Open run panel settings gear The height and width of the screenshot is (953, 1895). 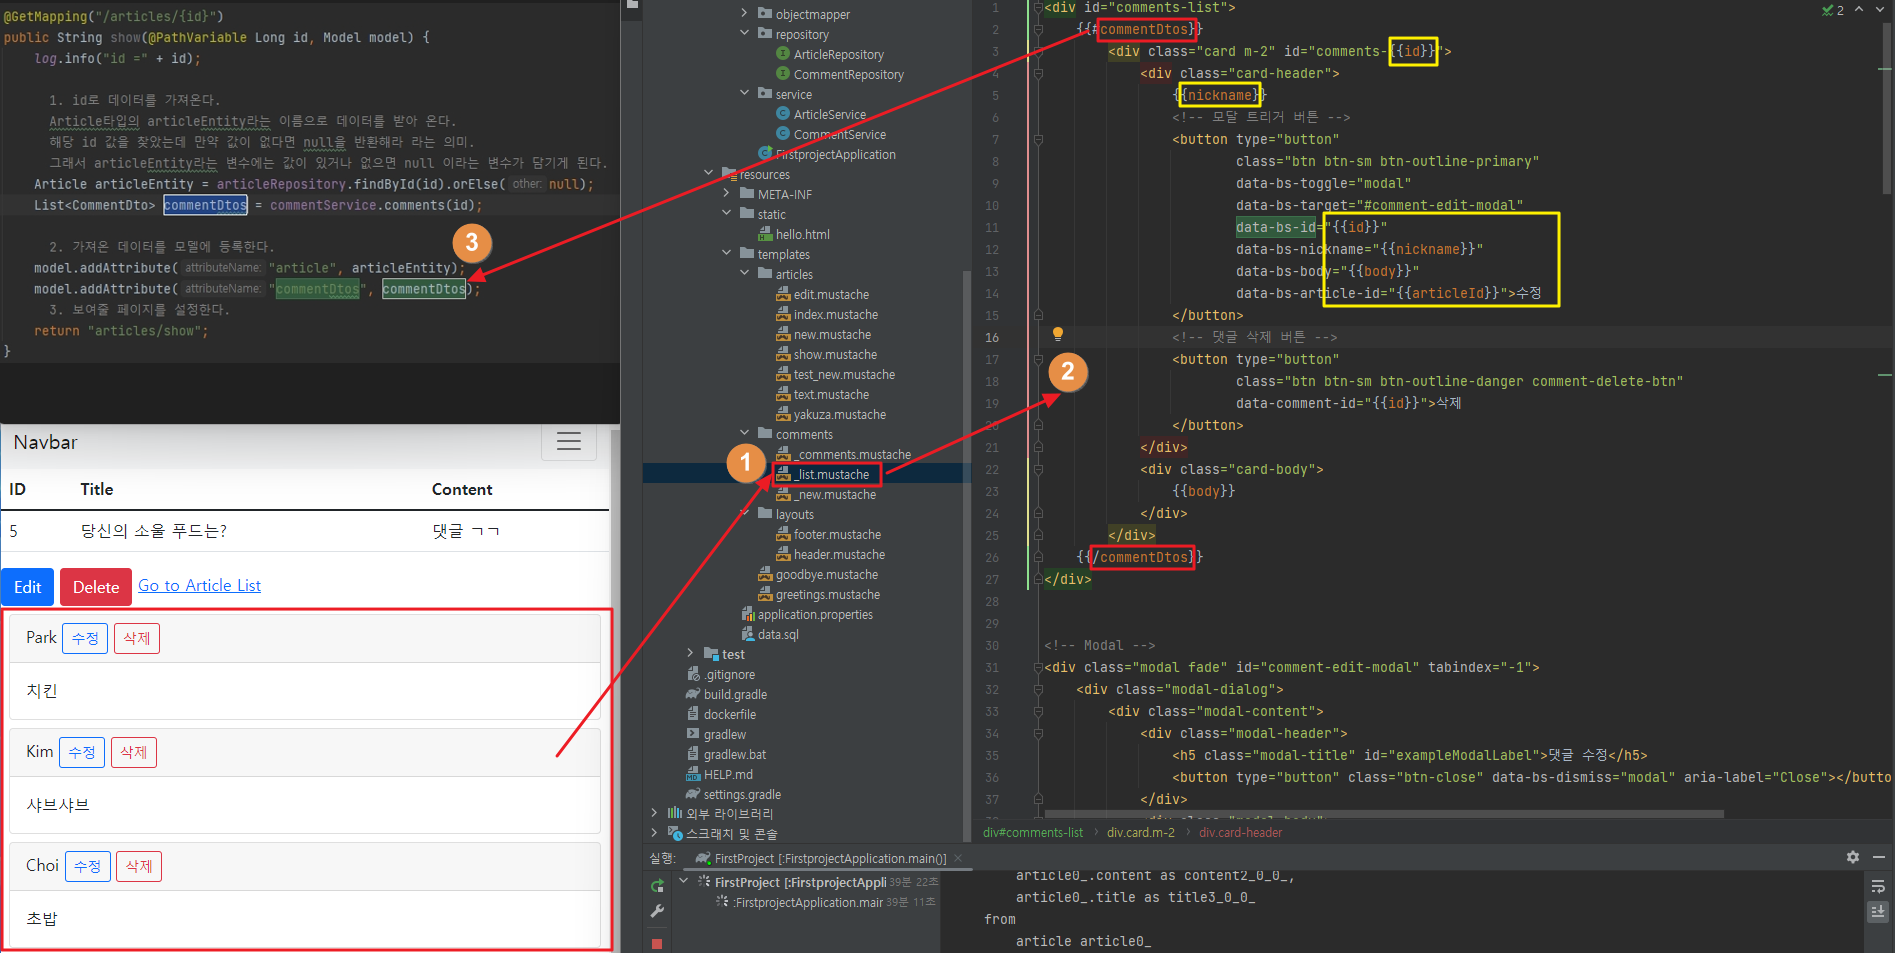(x=1853, y=857)
